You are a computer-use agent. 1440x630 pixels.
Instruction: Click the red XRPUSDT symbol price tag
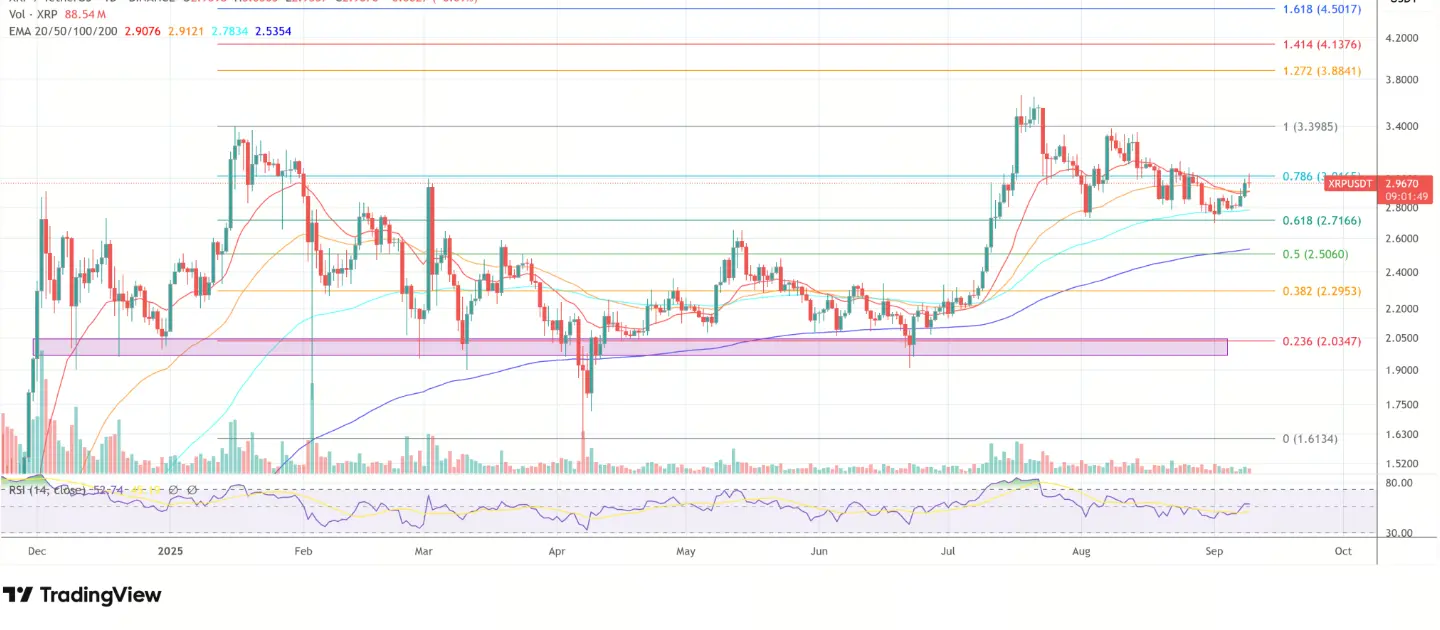(x=1350, y=184)
